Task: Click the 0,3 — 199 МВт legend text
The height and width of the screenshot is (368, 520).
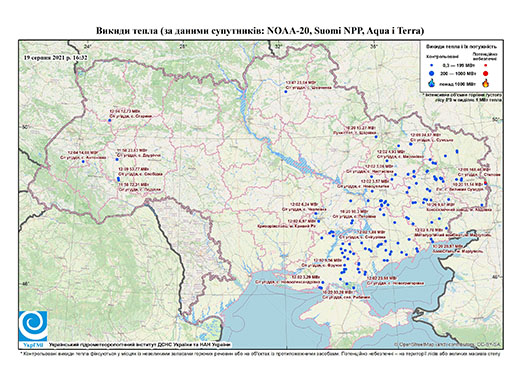Action: 457,66
